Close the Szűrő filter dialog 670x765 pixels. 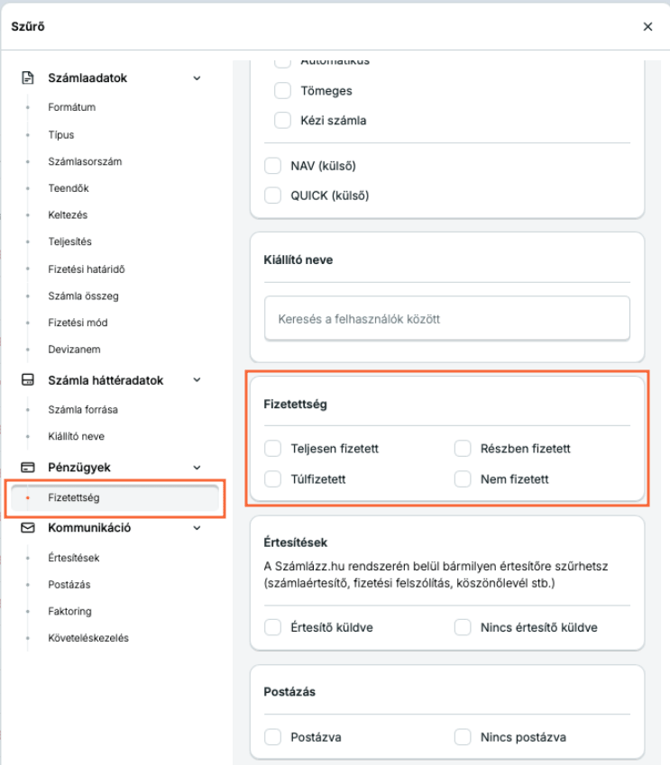pos(648,26)
